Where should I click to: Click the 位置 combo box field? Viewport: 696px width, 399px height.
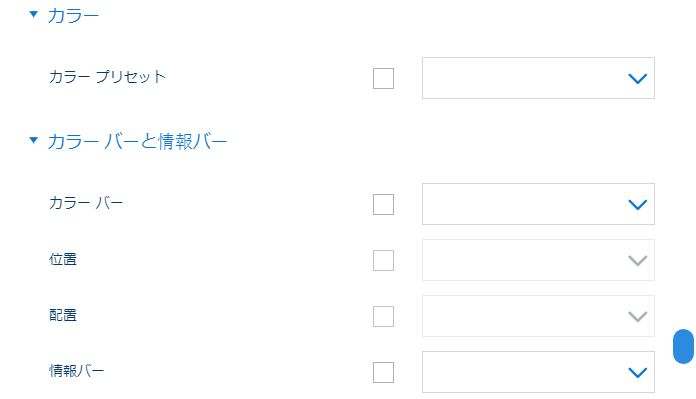tap(538, 260)
